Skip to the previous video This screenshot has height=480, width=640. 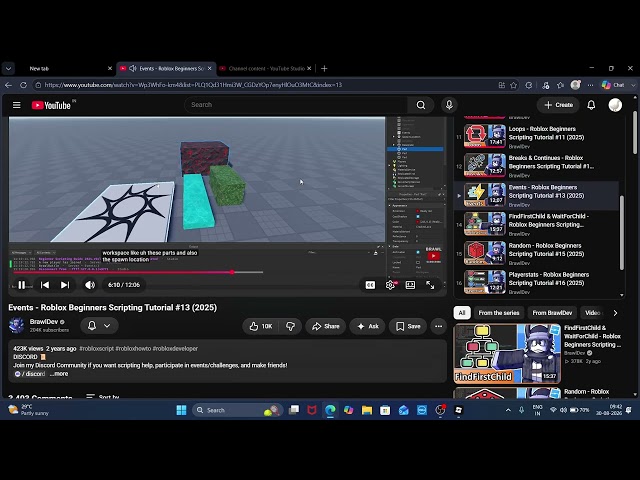pyautogui.click(x=45, y=285)
